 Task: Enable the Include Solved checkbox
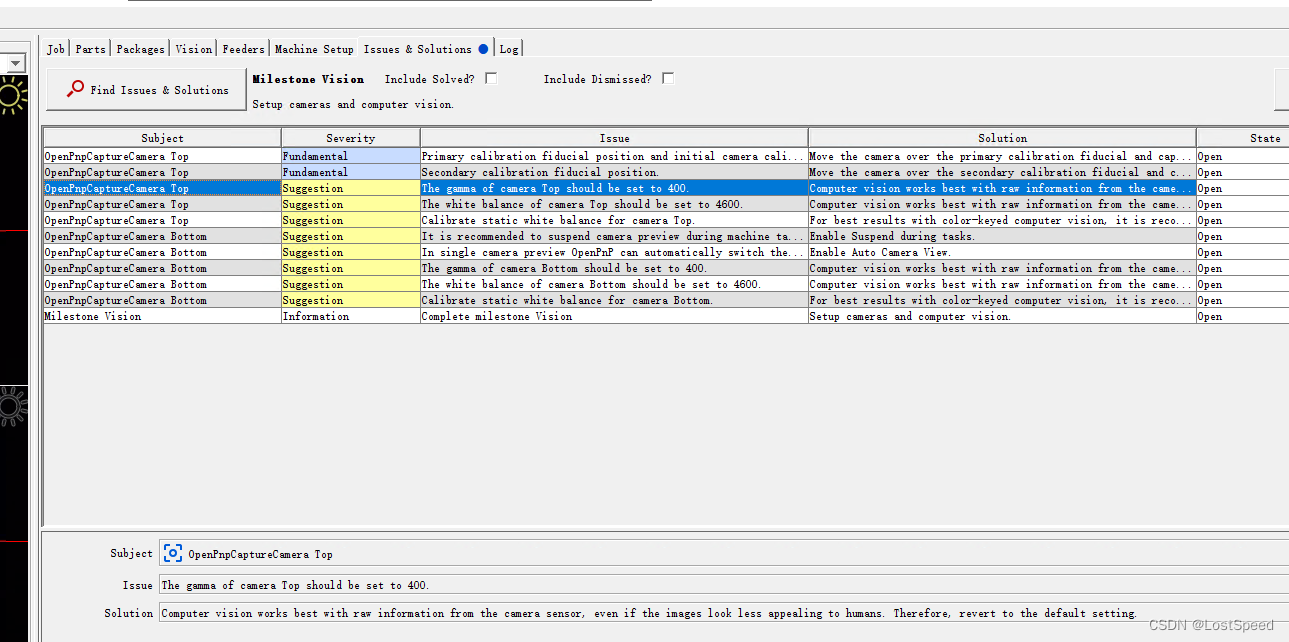coord(490,78)
